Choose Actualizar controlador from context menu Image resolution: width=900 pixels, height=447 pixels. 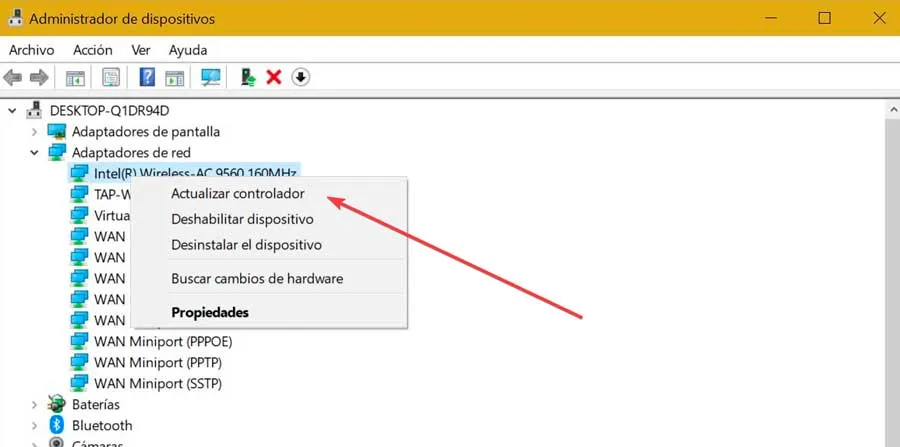pyautogui.click(x=237, y=193)
